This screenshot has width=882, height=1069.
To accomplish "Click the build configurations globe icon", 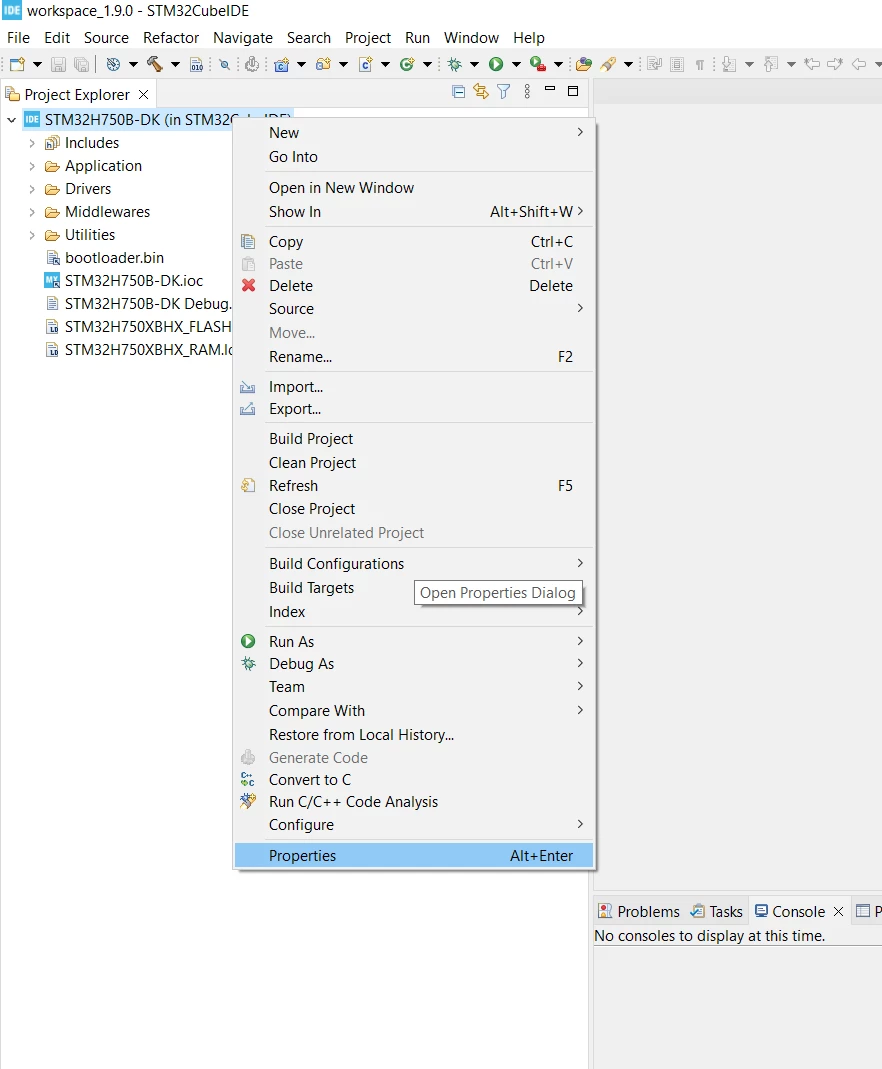I will [x=113, y=64].
